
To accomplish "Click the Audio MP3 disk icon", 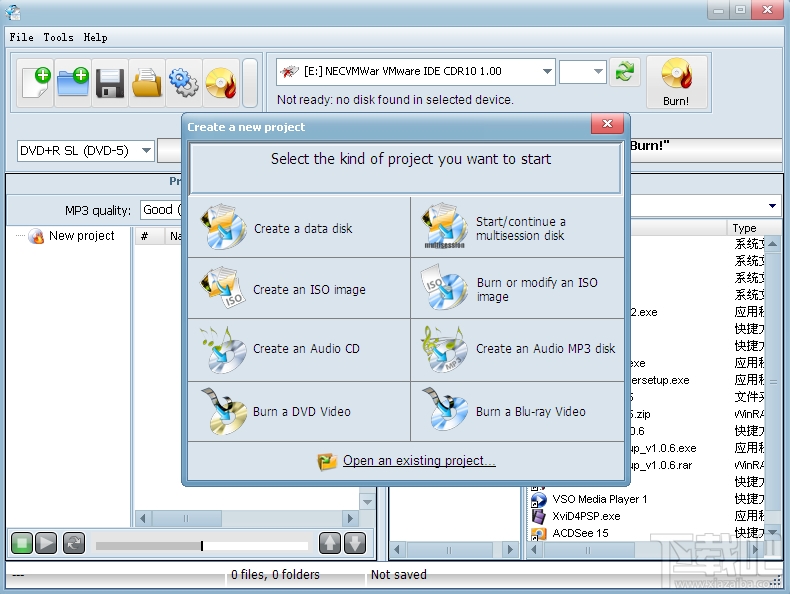I will [x=444, y=349].
